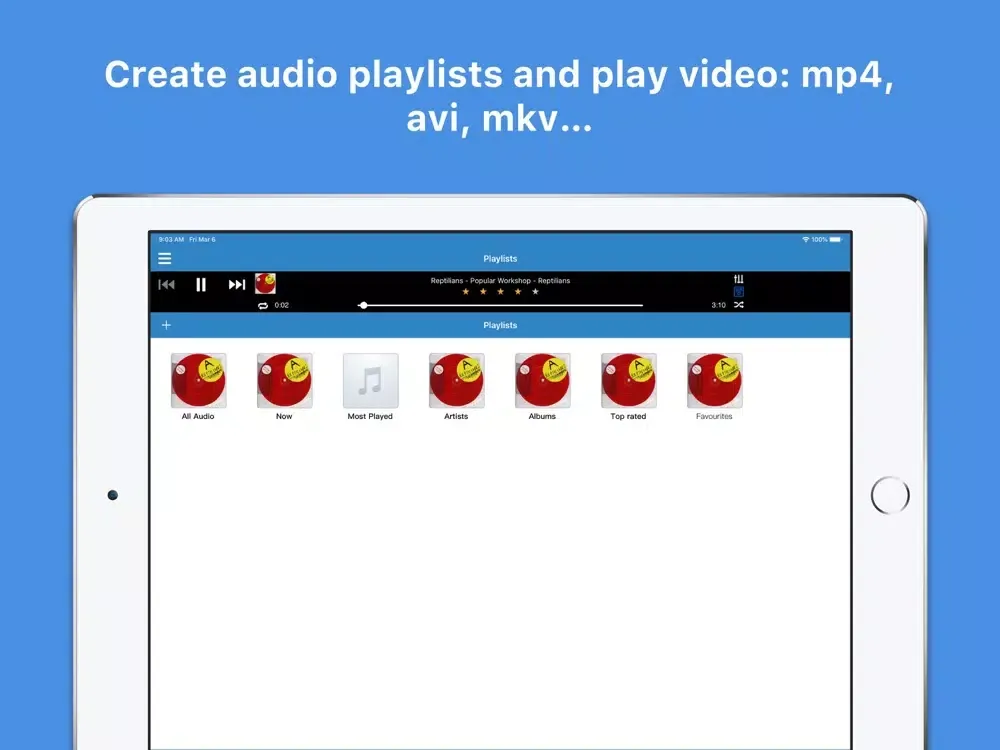Click the elapsed time 0:02
Image resolution: width=1000 pixels, height=750 pixels.
click(282, 305)
